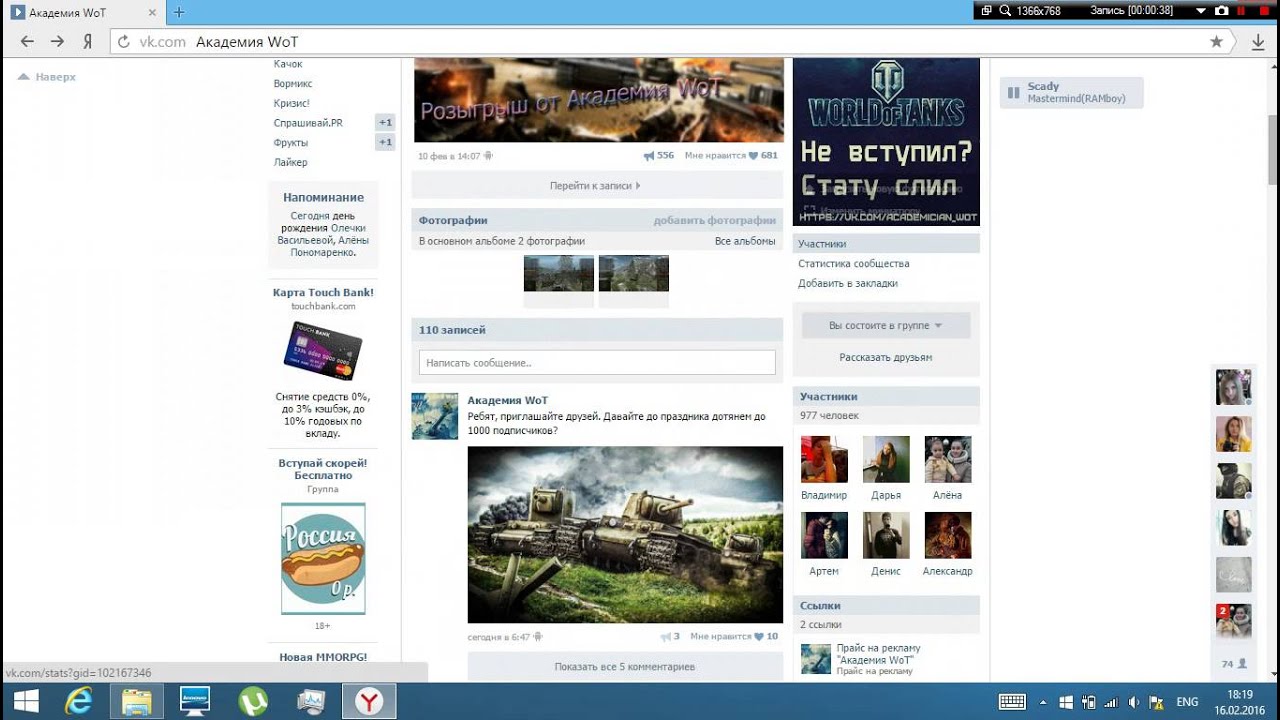Click the browser back arrow
This screenshot has width=1280, height=720.
tap(27, 41)
